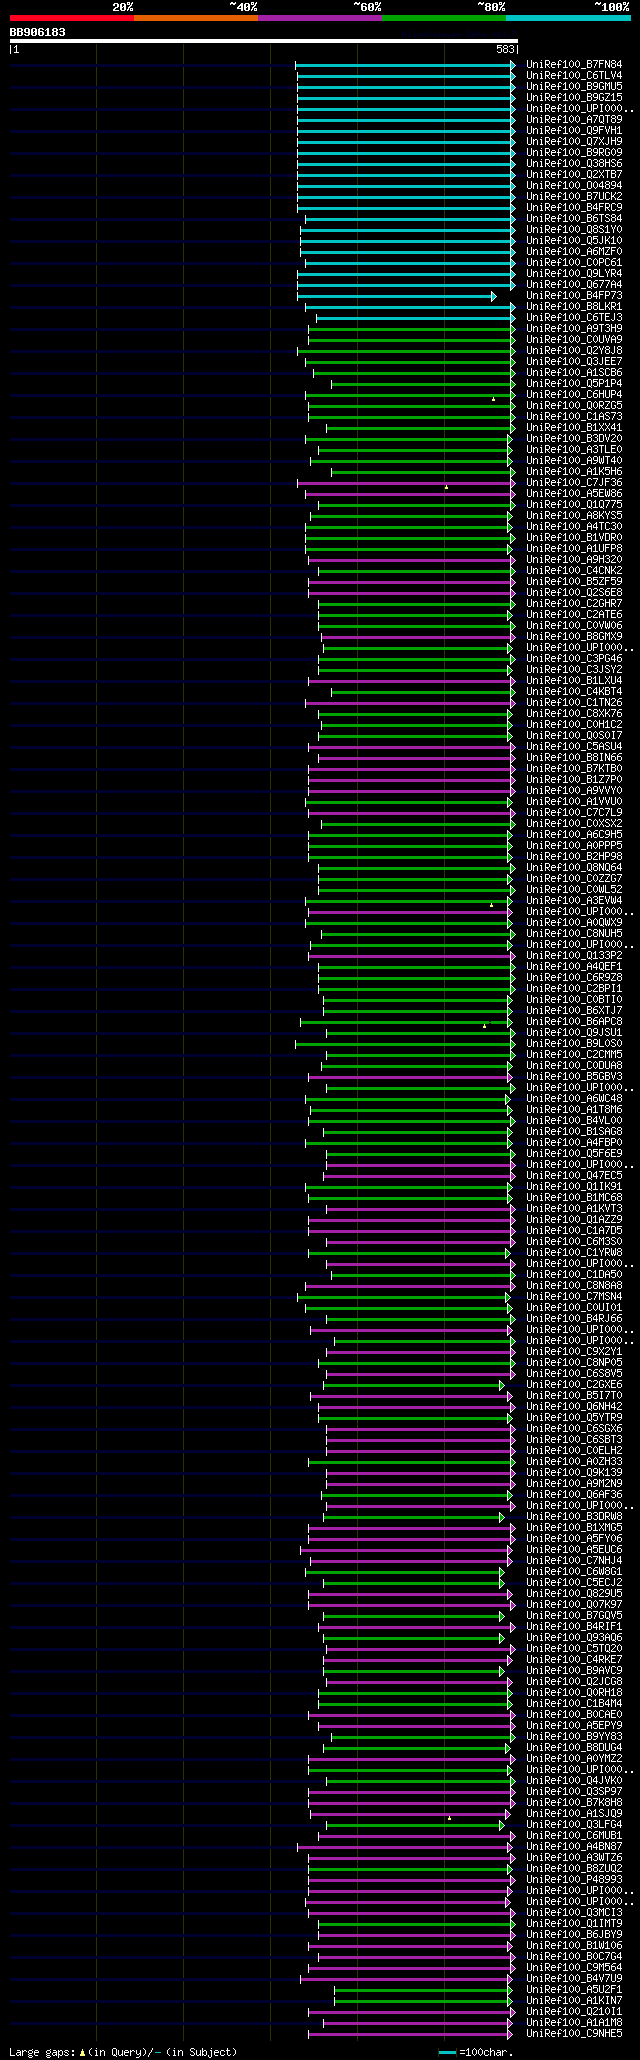640x2060 pixels.
Task: Select the UniRef100_B9RG09 label
Action: (574, 153)
